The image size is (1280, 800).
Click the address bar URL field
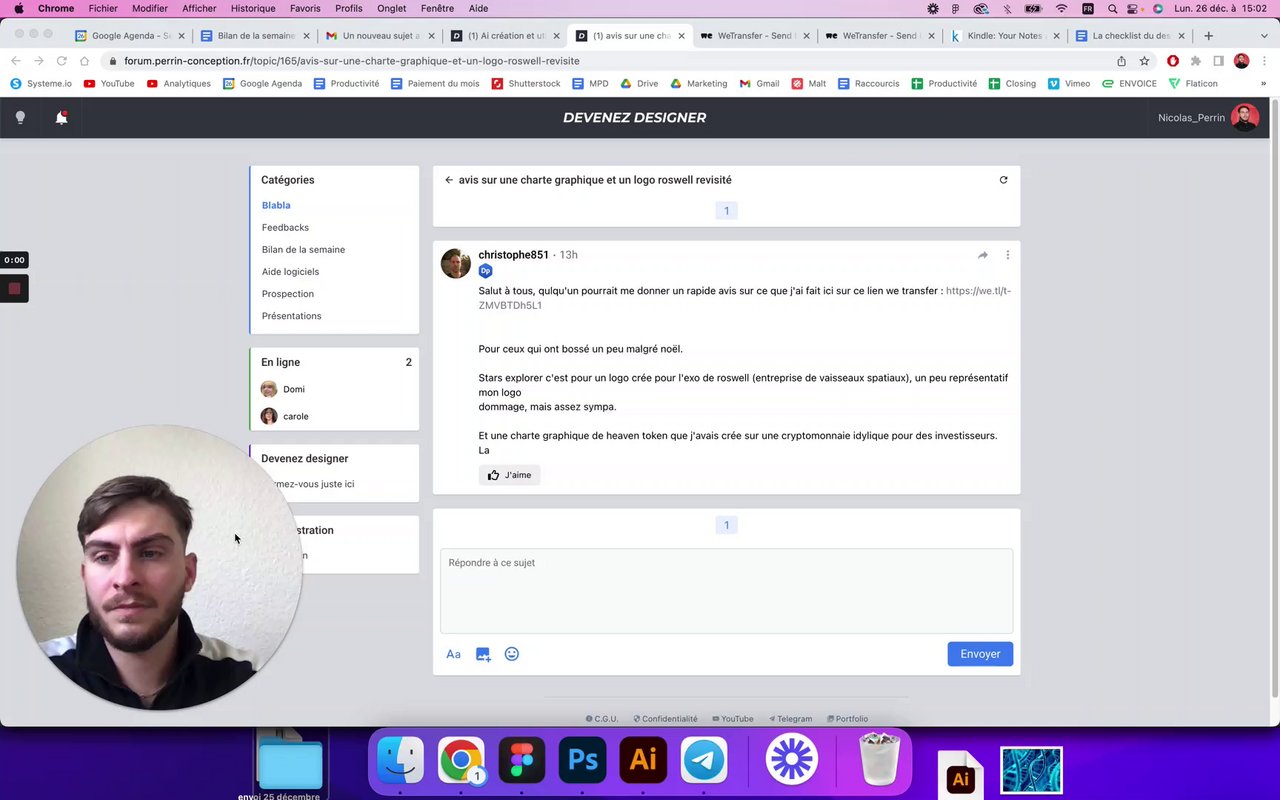coord(610,61)
